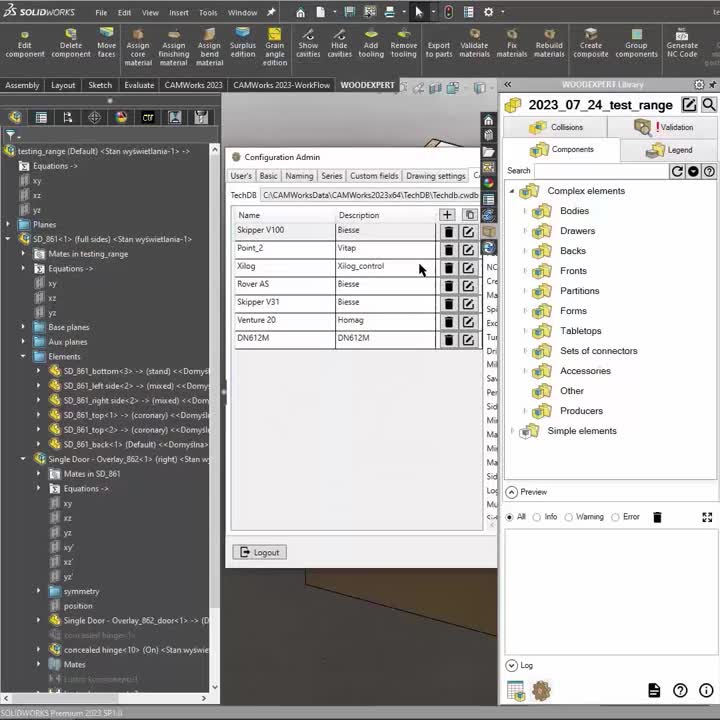The image size is (720, 720).
Task: Select Grain angle edition tool
Action: 275,47
